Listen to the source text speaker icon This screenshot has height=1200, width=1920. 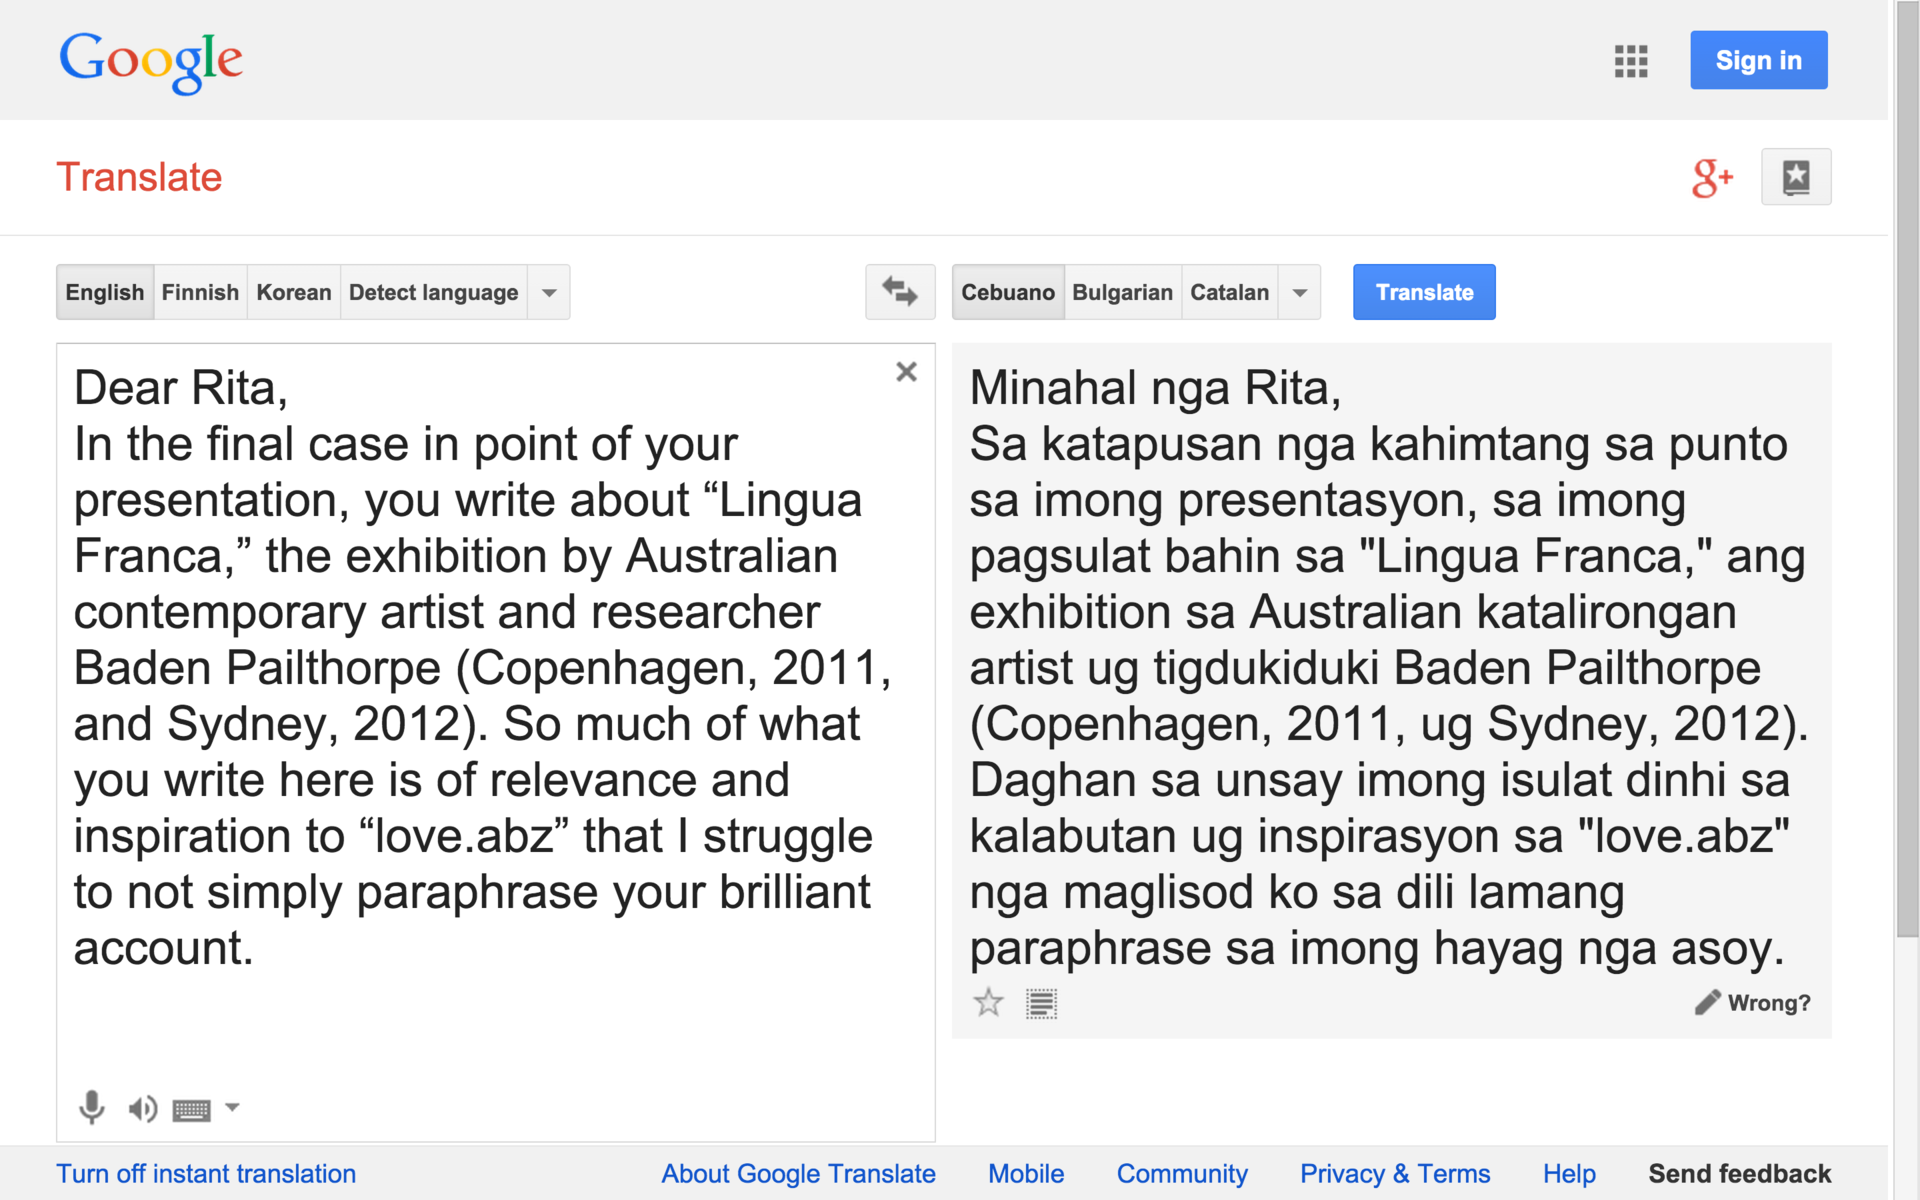click(x=142, y=1108)
